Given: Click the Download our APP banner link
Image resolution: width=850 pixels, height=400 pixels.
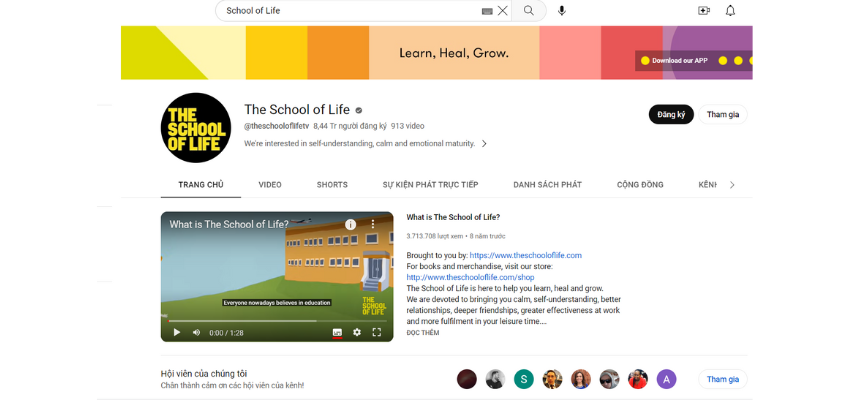Looking at the screenshot, I should (x=679, y=61).
